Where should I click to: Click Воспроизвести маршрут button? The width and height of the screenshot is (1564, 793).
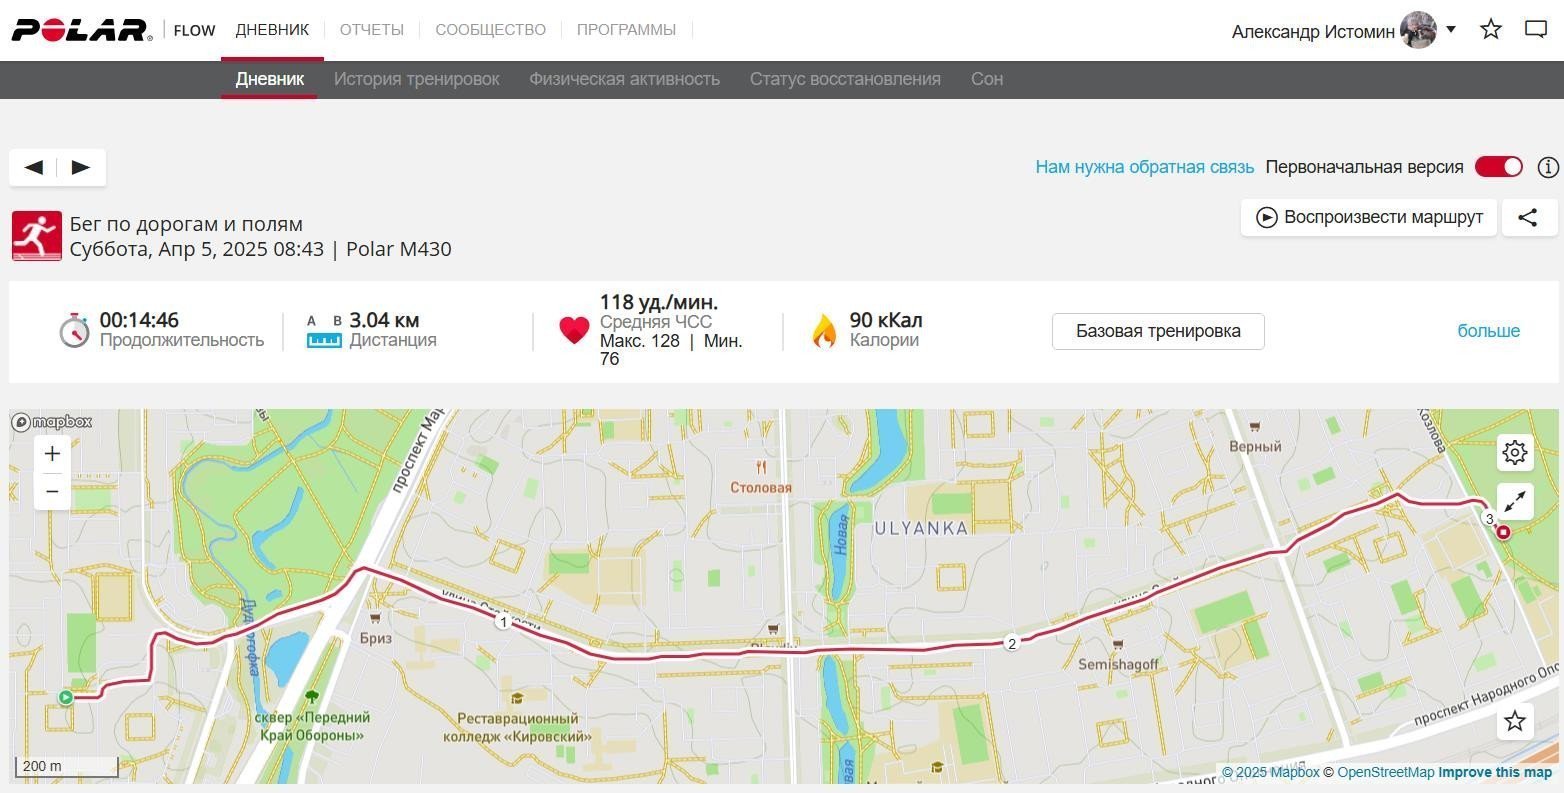[x=1369, y=217]
